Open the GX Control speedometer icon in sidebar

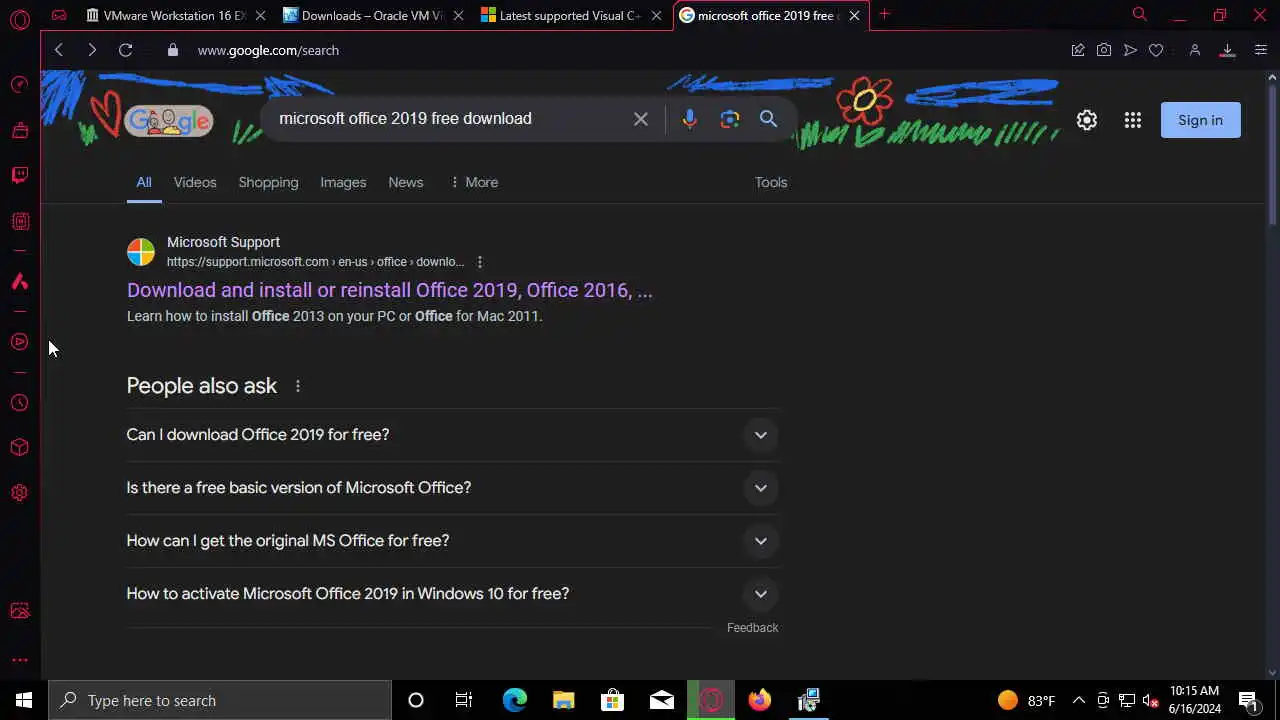19,85
